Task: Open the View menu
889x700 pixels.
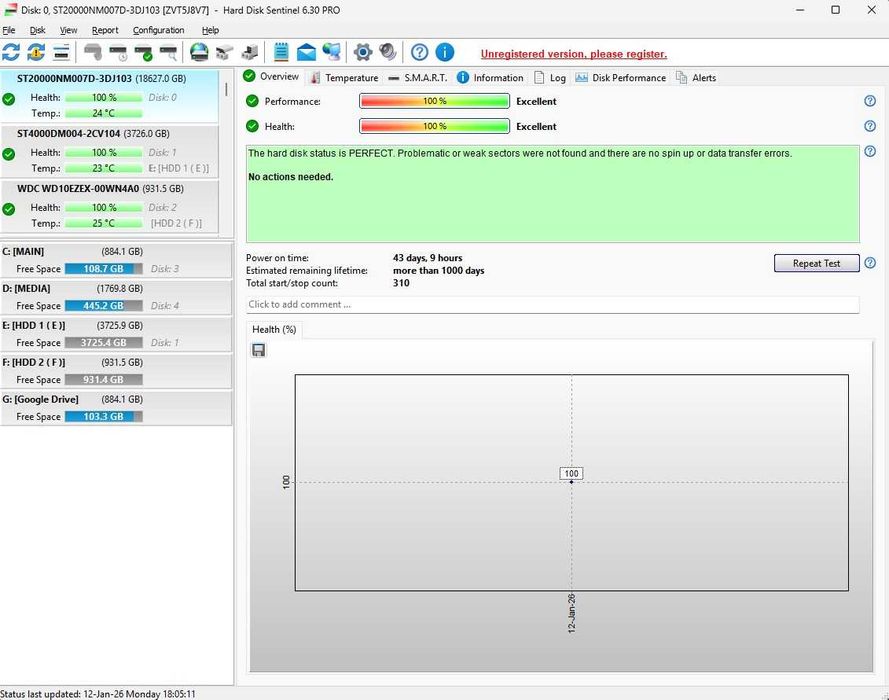Action: click(69, 30)
